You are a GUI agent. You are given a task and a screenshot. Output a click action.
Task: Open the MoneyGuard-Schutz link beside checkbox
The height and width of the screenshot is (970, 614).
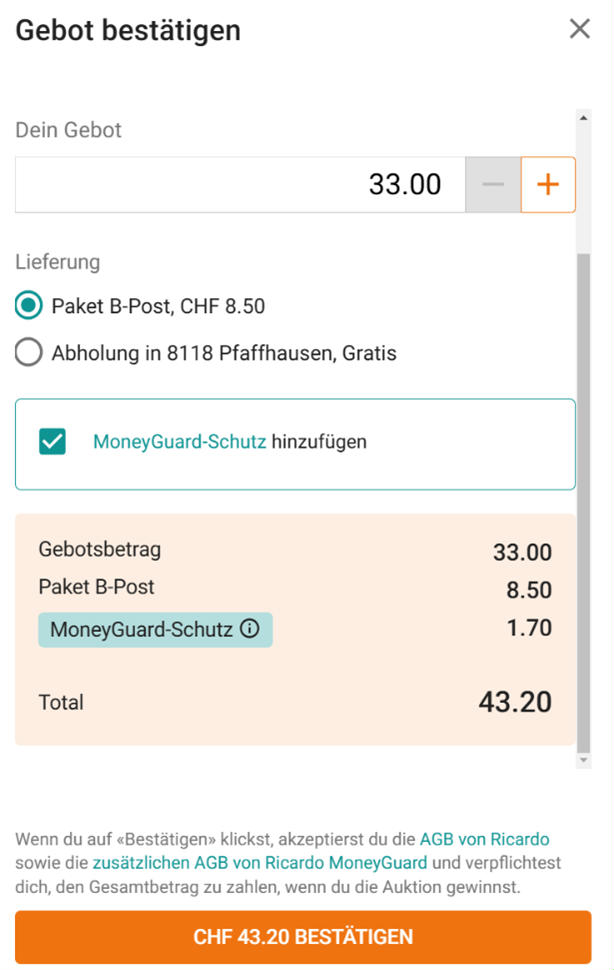tap(179, 442)
